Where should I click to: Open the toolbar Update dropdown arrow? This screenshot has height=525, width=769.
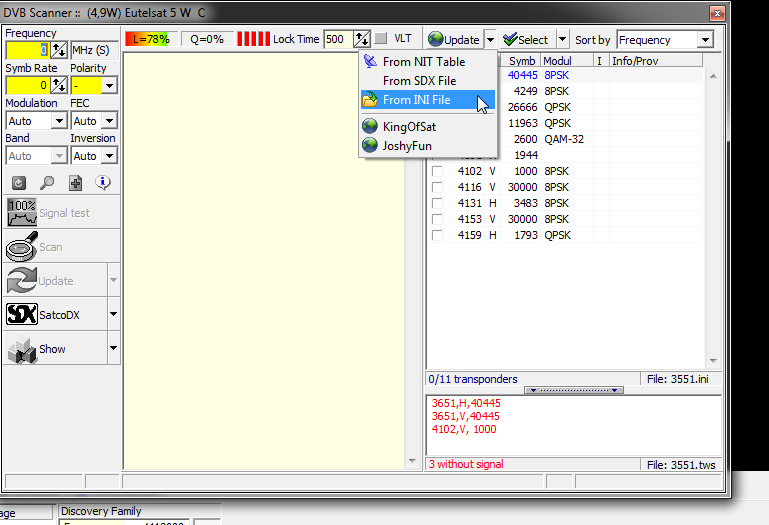(490, 39)
